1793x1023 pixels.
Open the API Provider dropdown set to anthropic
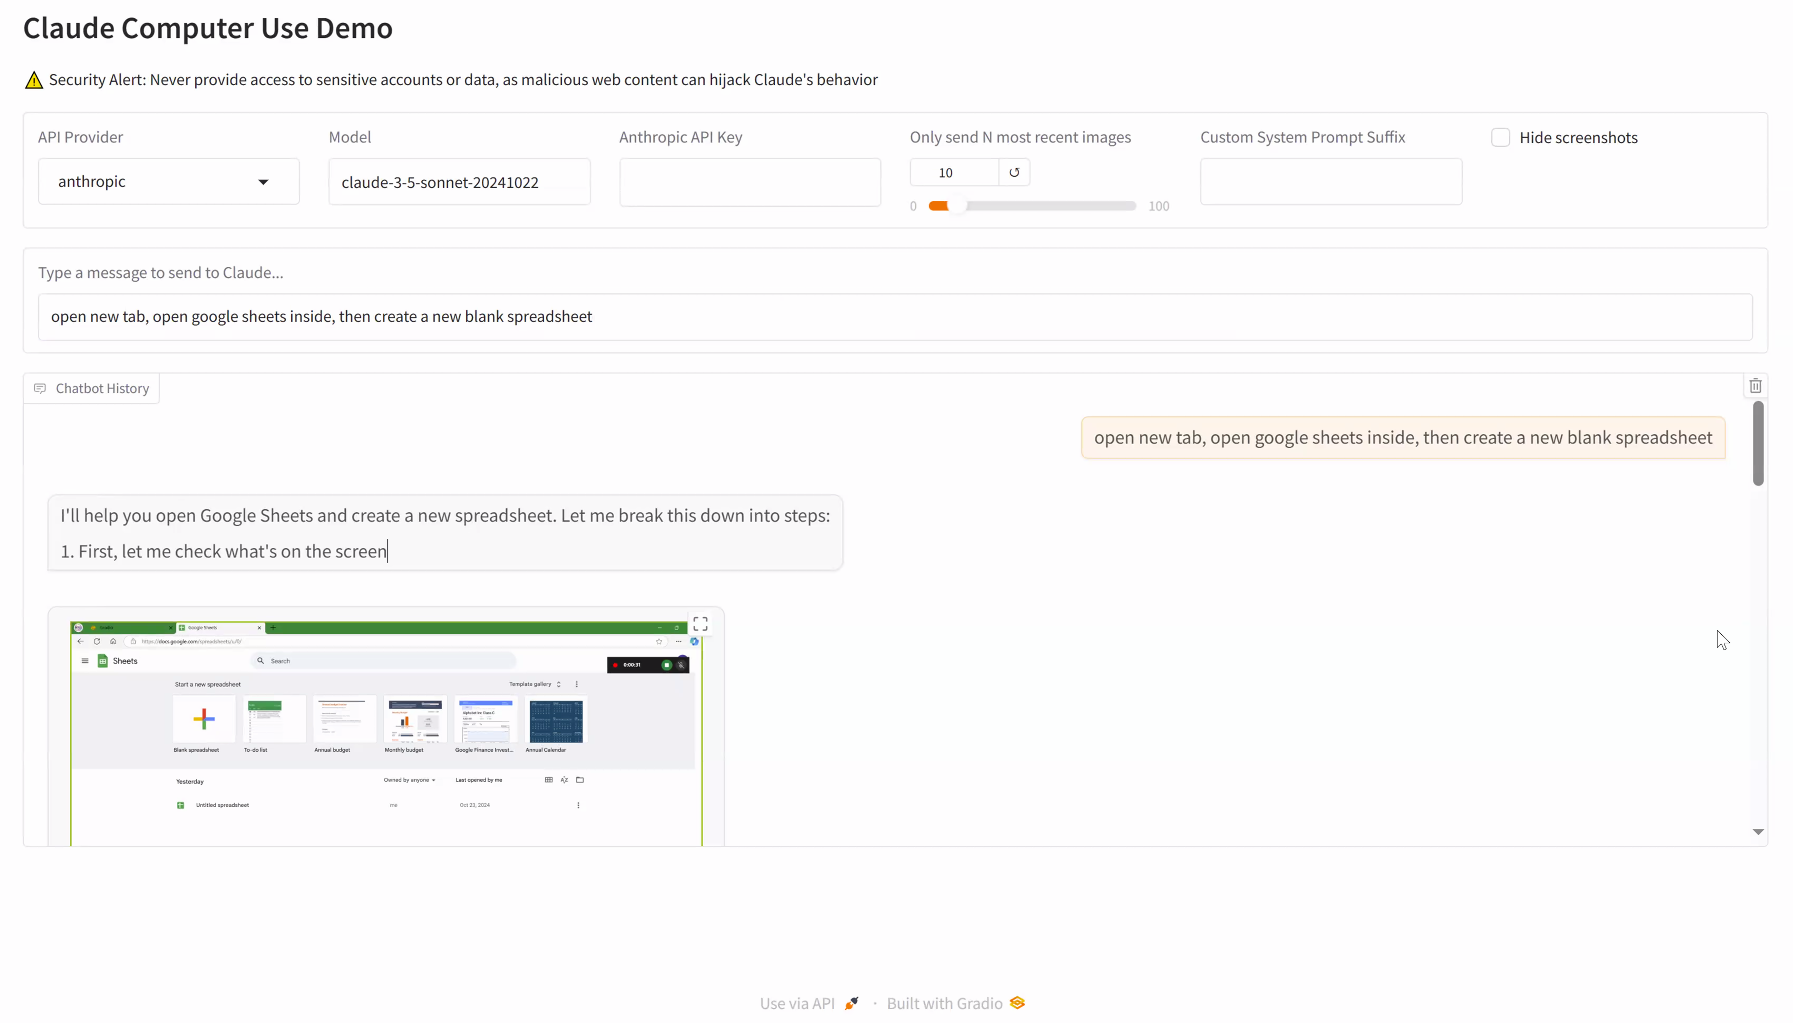(x=169, y=182)
